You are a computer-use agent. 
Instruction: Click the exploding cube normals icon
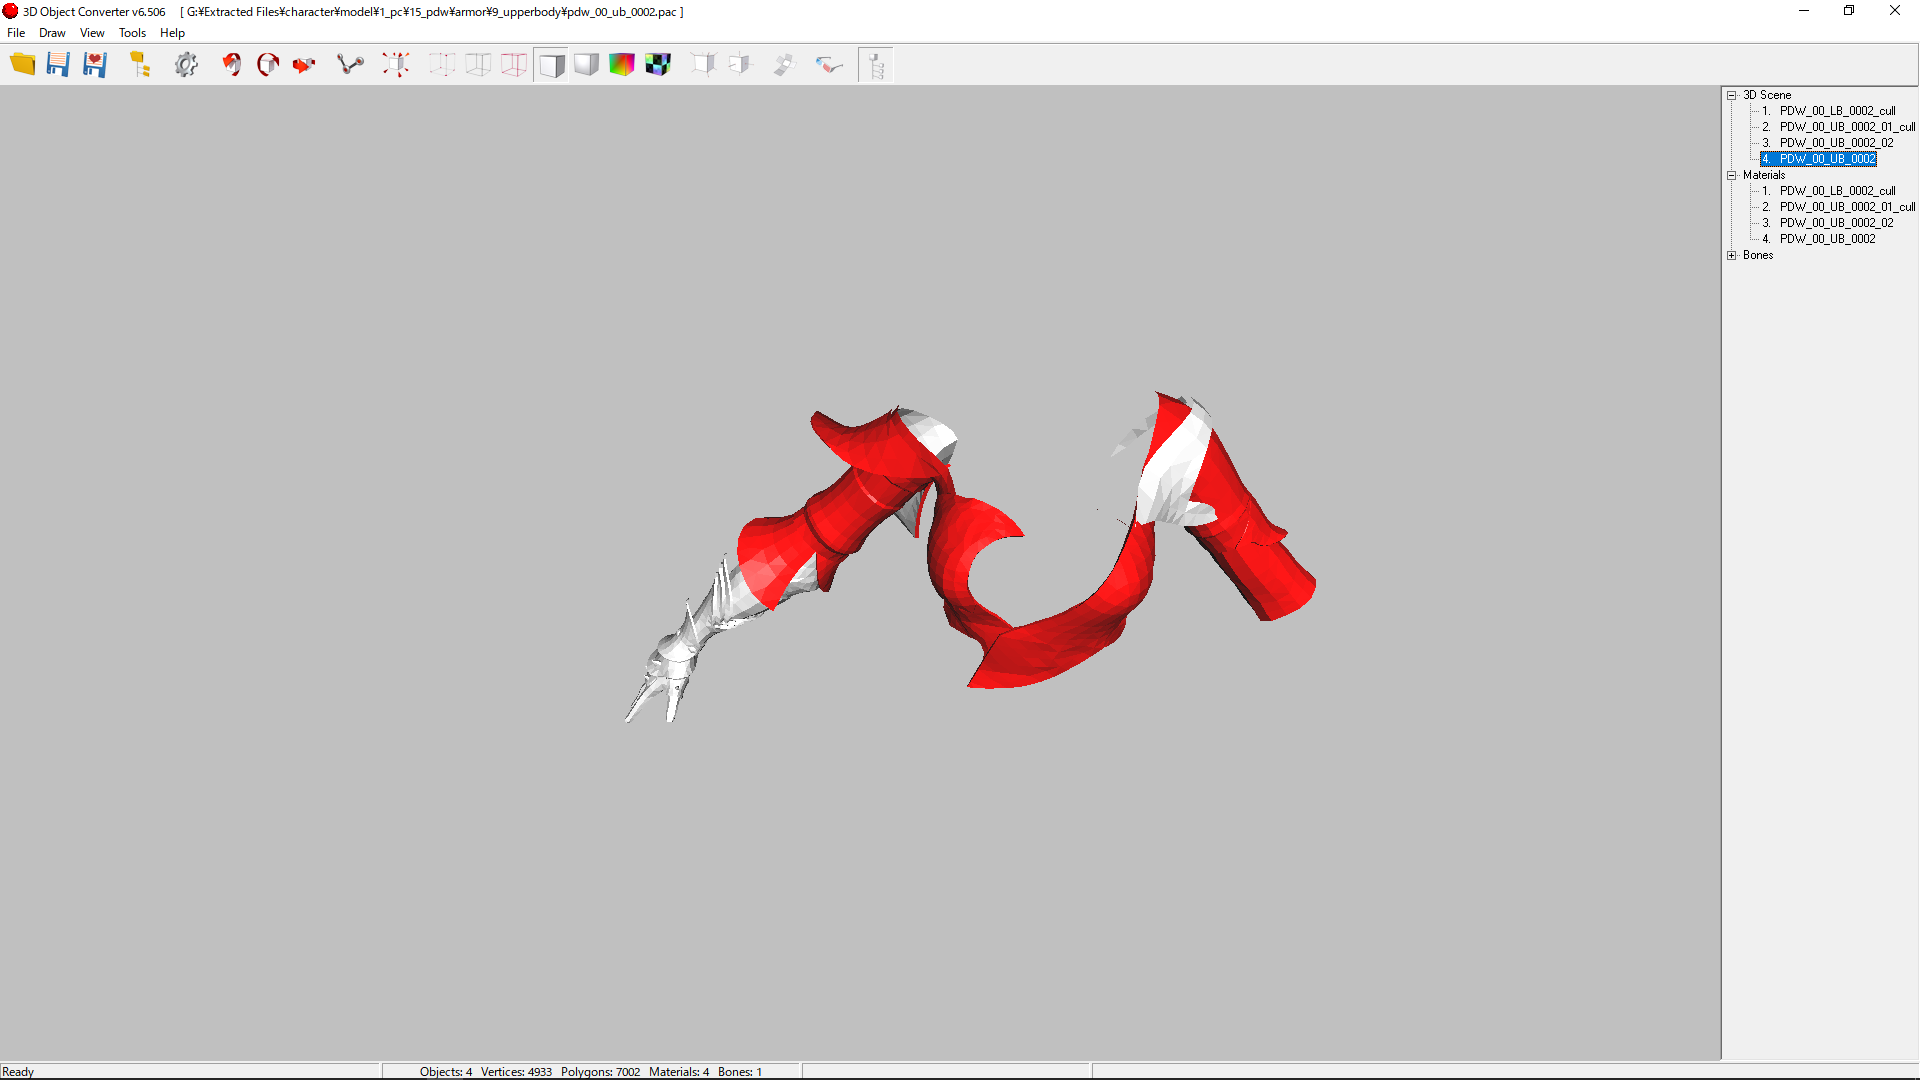[x=396, y=65]
